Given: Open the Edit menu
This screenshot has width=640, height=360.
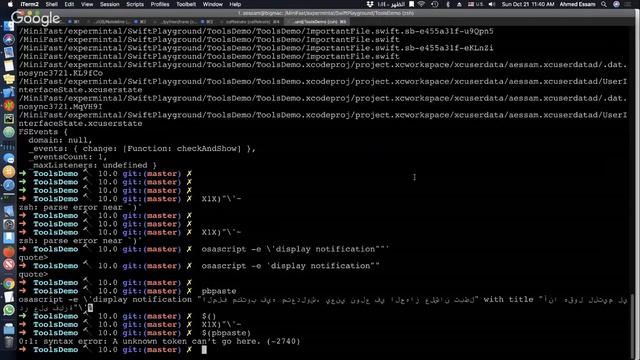Looking at the screenshot, I should (x=69, y=4).
